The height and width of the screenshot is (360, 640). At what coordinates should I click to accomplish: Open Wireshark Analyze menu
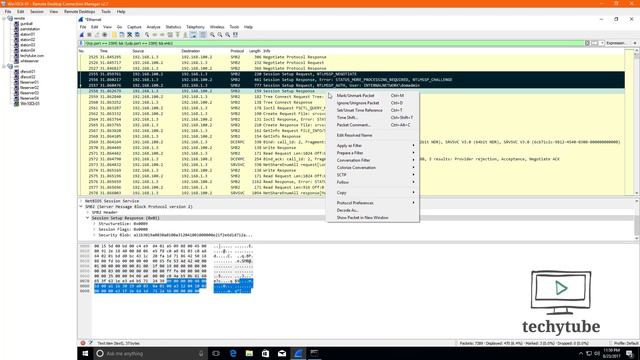click(153, 27)
